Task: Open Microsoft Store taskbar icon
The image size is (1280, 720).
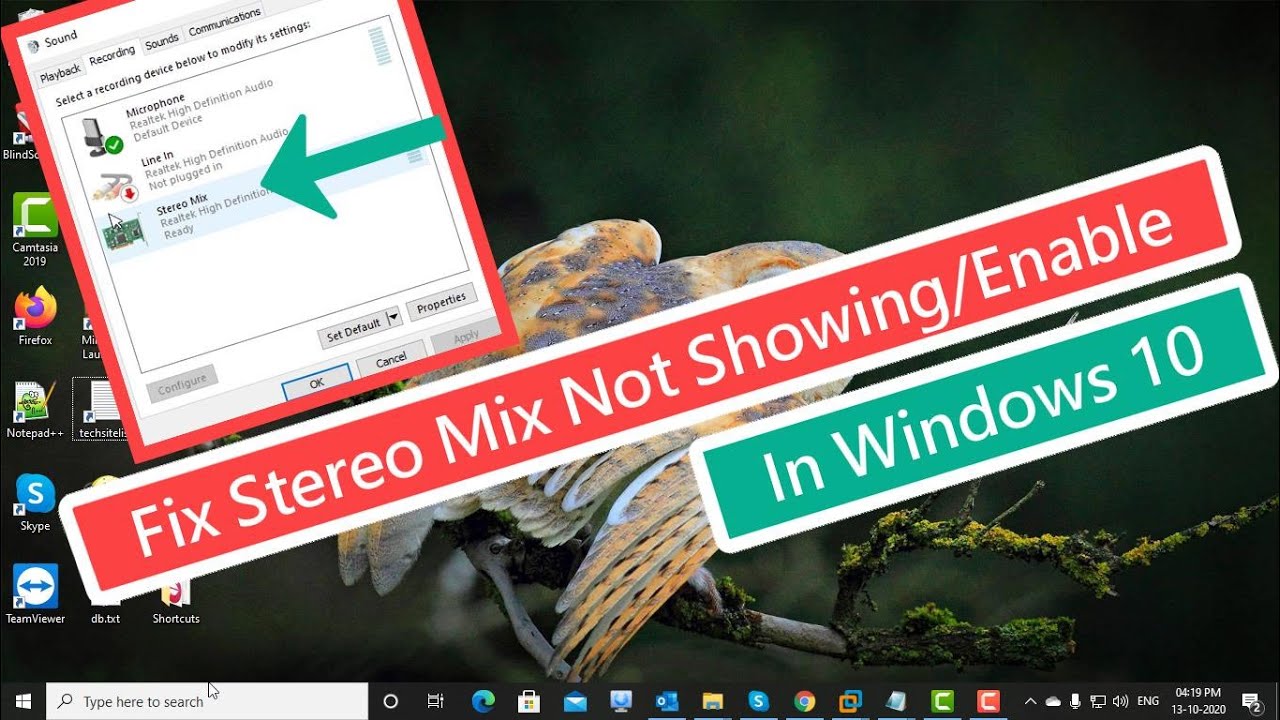Action: (x=529, y=701)
